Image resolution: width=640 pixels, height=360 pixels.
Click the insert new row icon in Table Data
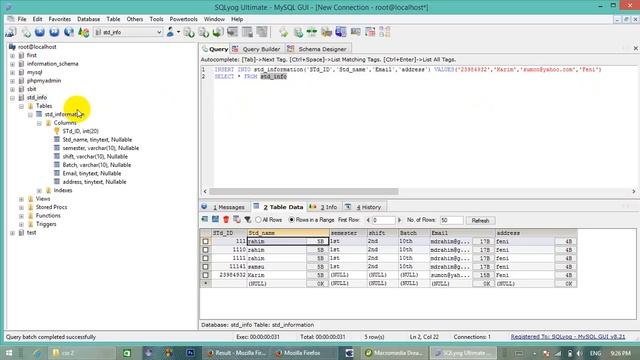coord(204,220)
